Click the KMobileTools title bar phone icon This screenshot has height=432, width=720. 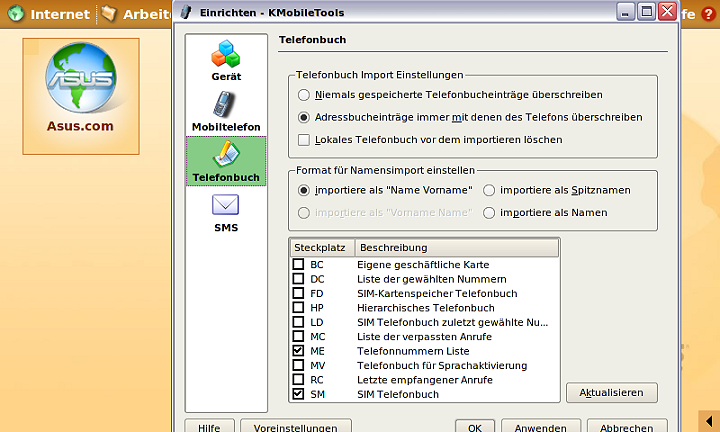(x=186, y=12)
